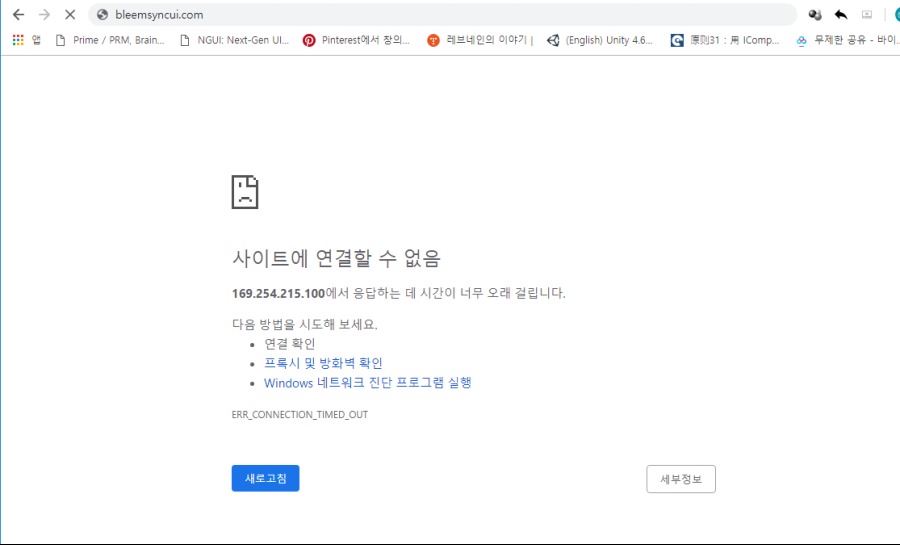900x545 pixels.
Task: Click the 169.254.215.100 IP address text
Action: 278,294
